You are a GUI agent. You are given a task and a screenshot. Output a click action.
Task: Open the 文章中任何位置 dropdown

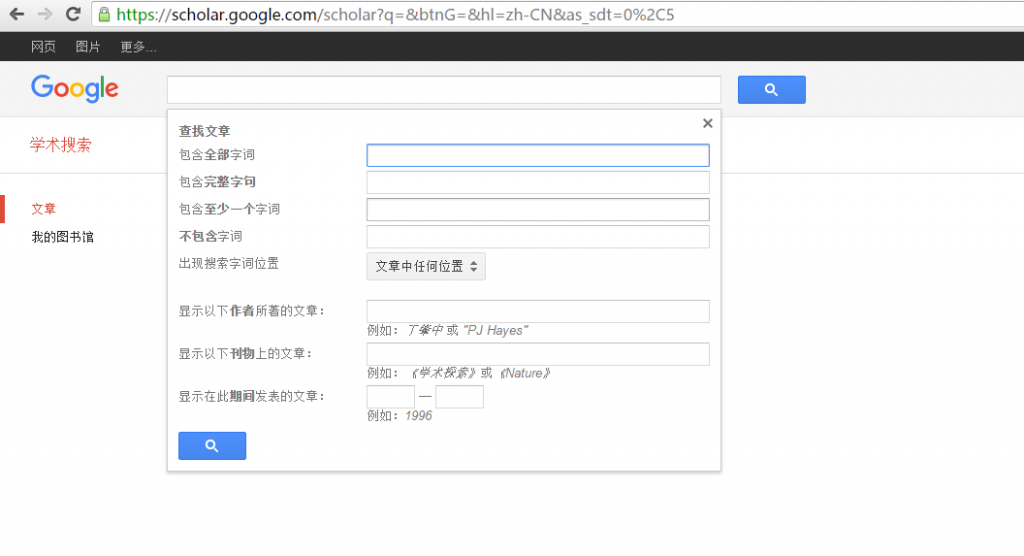[426, 266]
